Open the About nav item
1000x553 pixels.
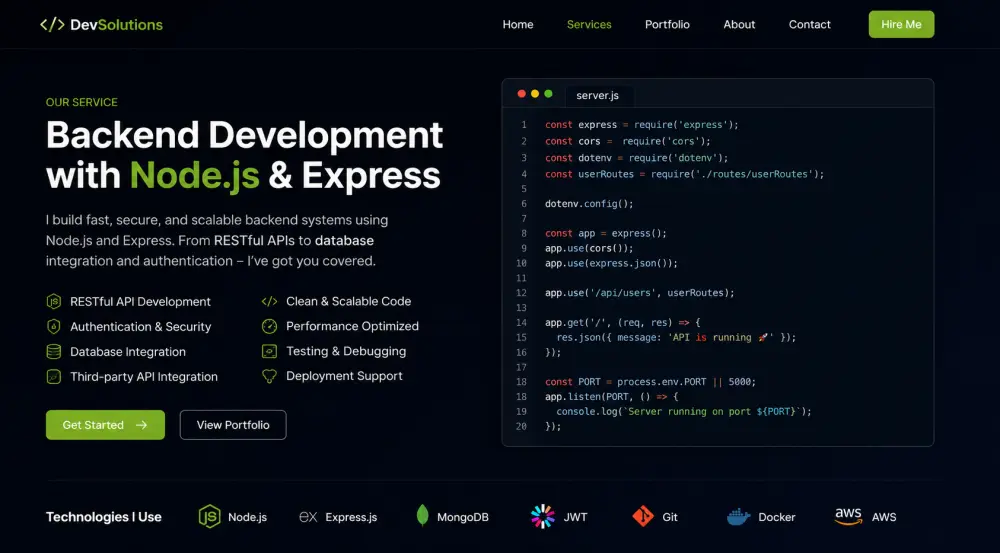click(739, 25)
